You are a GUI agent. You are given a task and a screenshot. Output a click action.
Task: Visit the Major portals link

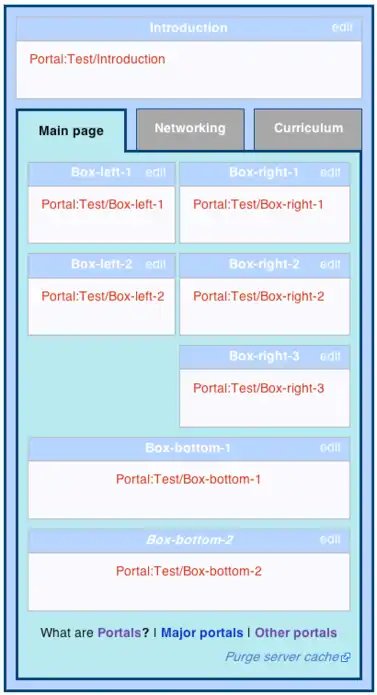tap(202, 633)
